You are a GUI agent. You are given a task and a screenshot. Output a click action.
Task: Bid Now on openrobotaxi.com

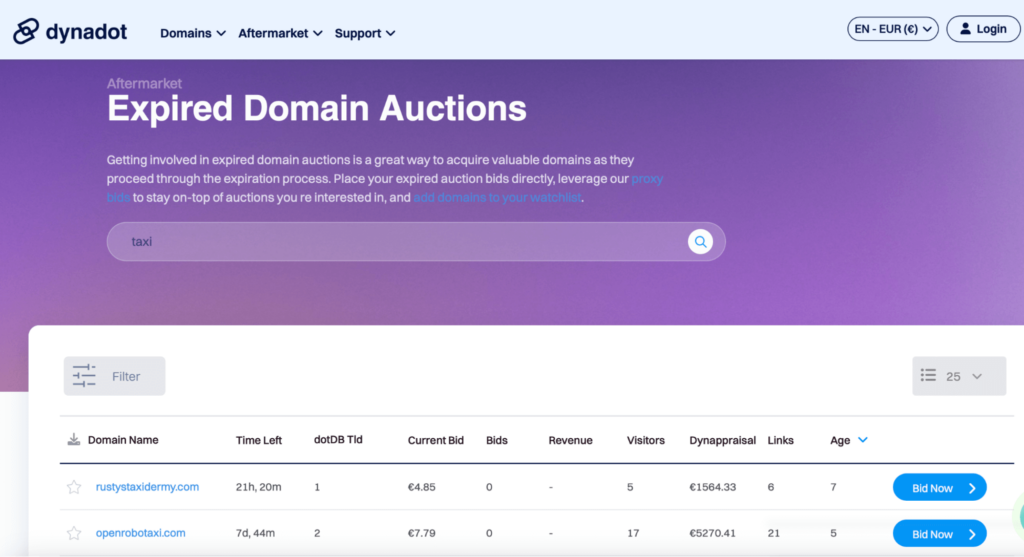(940, 534)
